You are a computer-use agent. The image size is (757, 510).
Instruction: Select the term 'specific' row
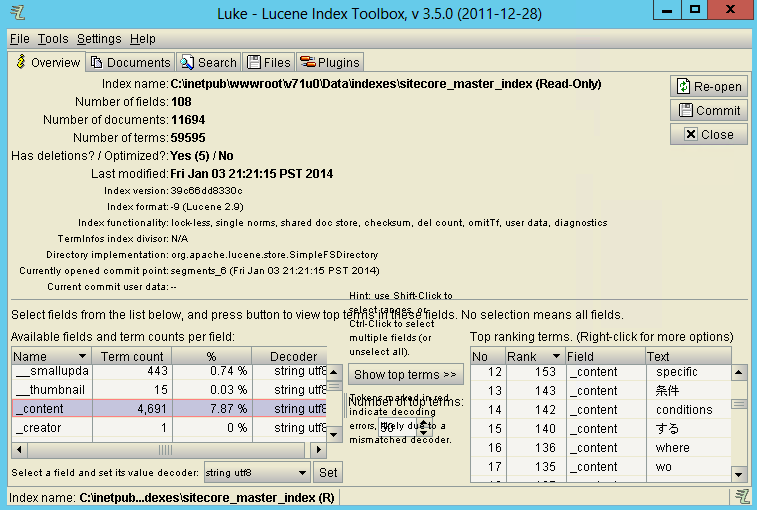(x=601, y=372)
